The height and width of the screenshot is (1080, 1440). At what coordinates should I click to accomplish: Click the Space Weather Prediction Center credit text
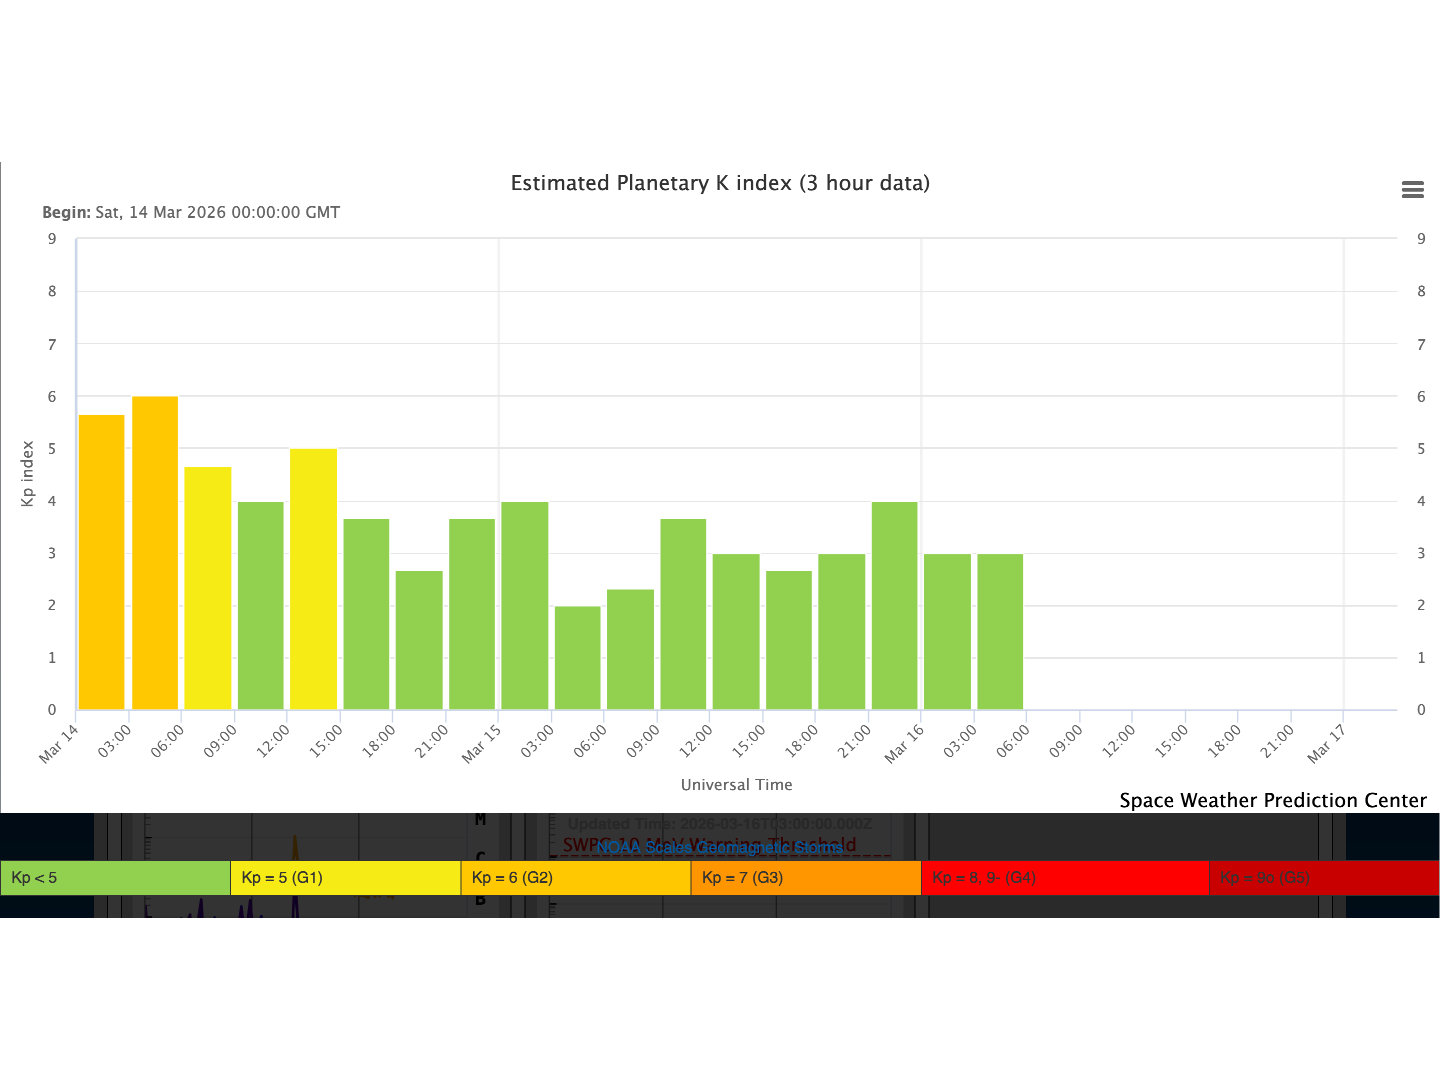pyautogui.click(x=1272, y=800)
